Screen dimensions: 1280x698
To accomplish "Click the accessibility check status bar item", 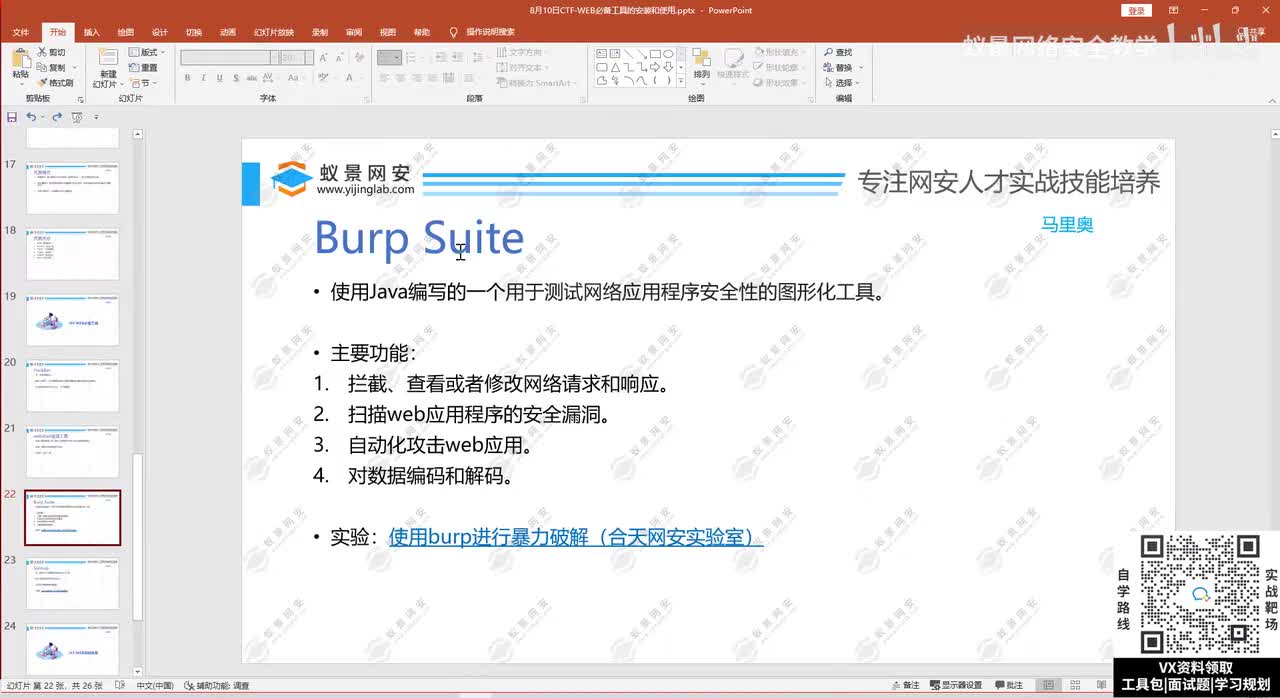I will tap(217, 685).
